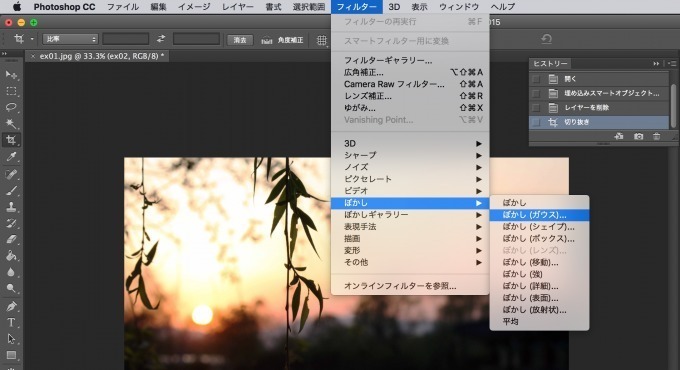
Task: Select the Path Selection tool
Action: pyautogui.click(x=11, y=339)
